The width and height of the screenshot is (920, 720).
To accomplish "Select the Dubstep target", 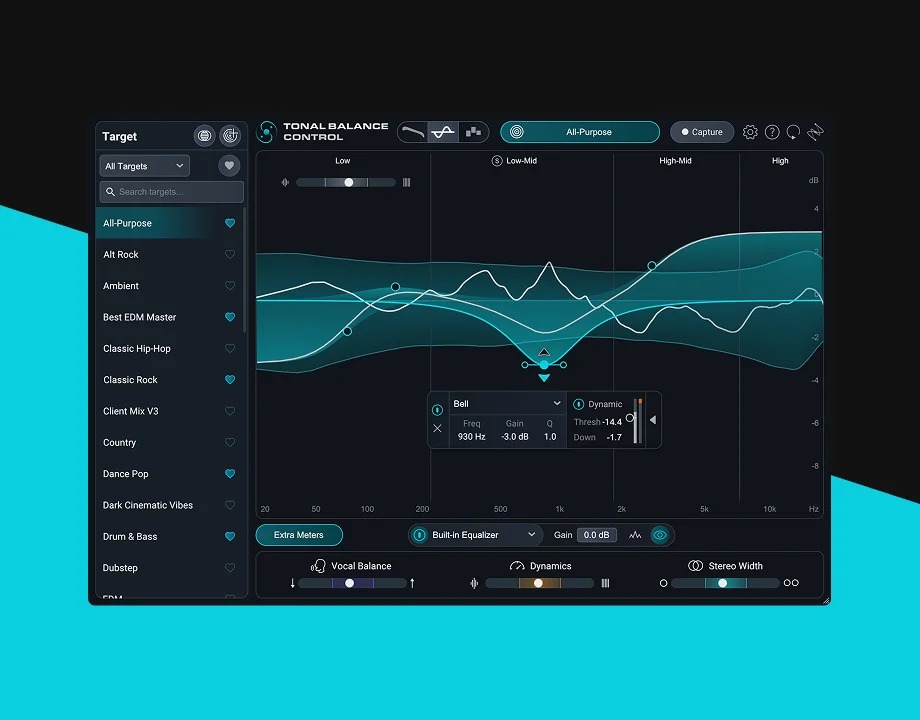I will (x=169, y=567).
